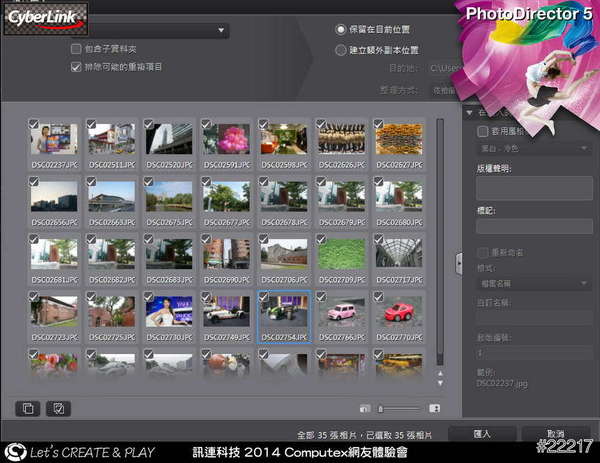Click the small thumbnail size icon
This screenshot has width=600, height=463.
coord(367,408)
